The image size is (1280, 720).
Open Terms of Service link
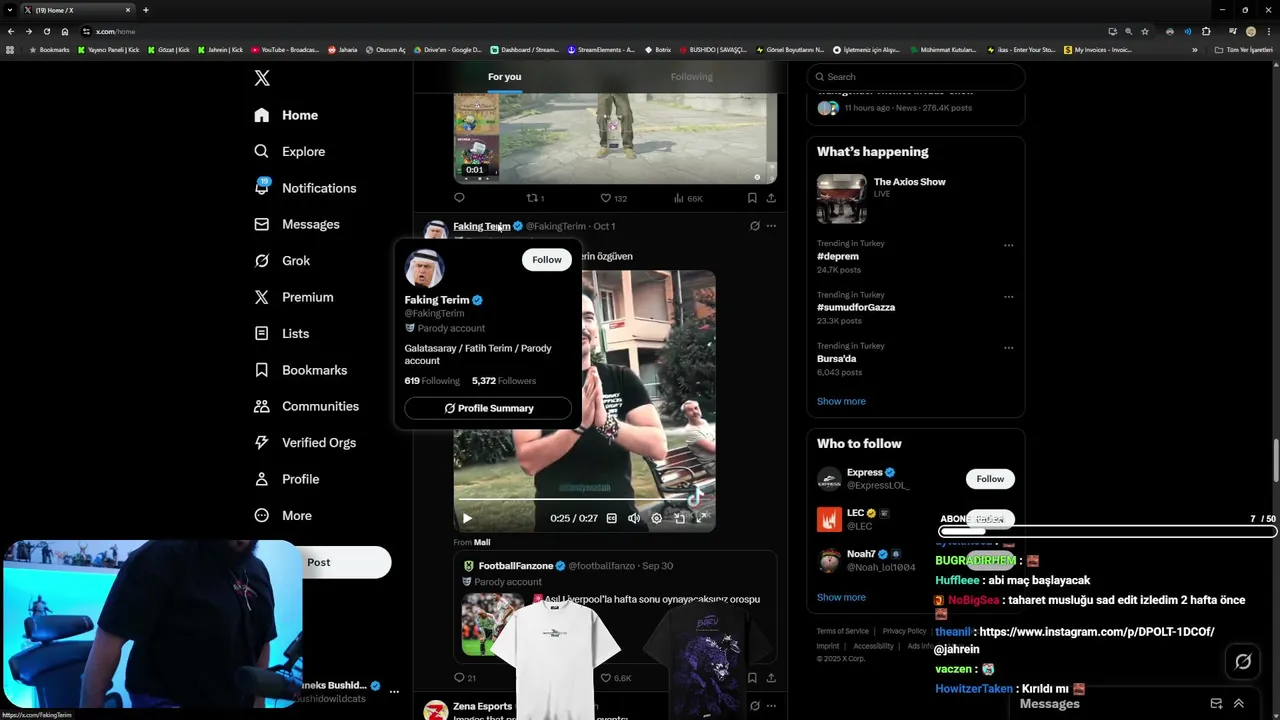[x=842, y=631]
